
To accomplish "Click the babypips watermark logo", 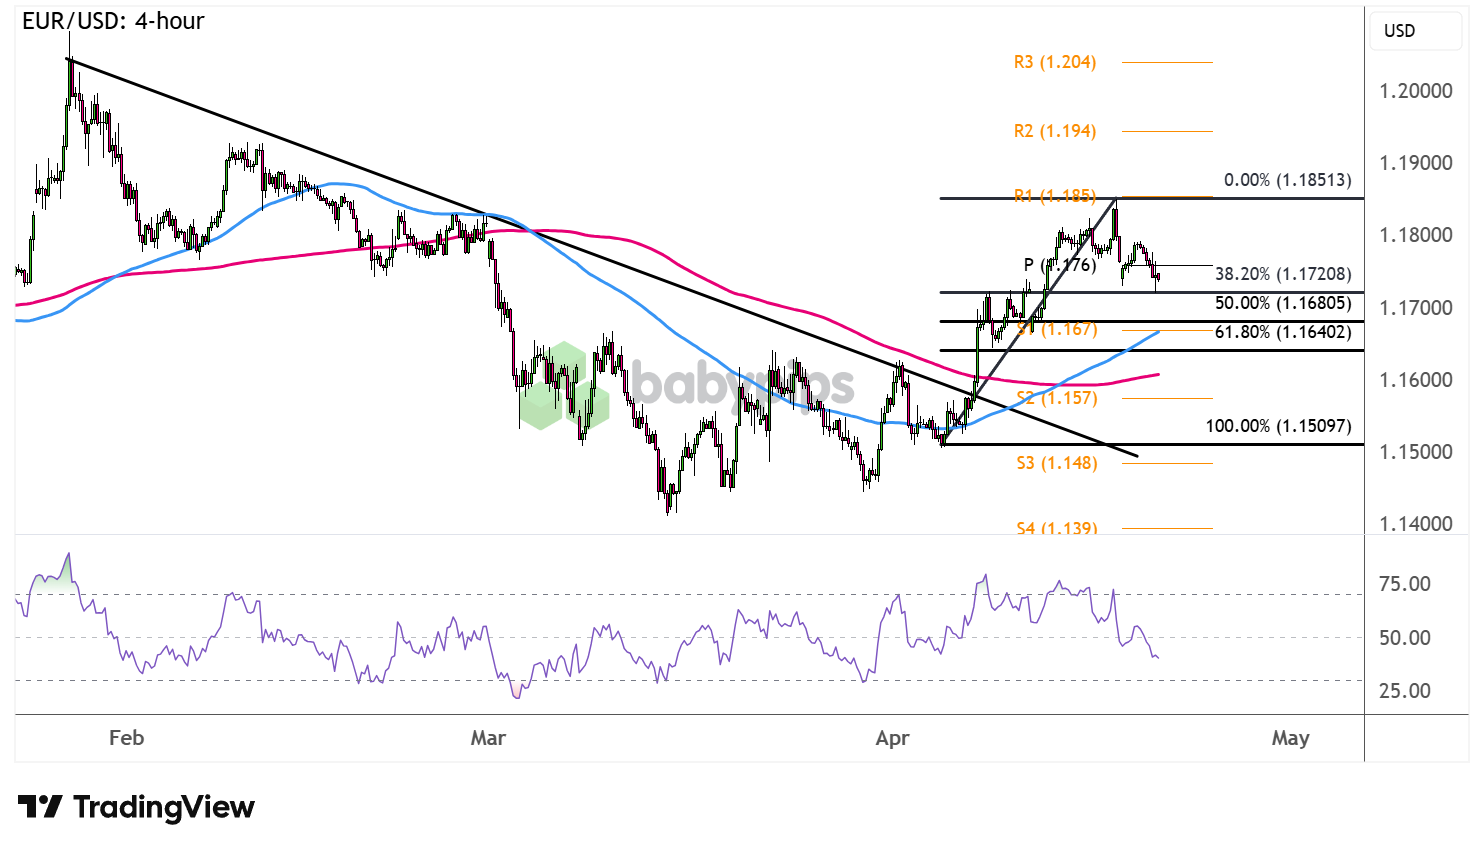I will (x=565, y=386).
